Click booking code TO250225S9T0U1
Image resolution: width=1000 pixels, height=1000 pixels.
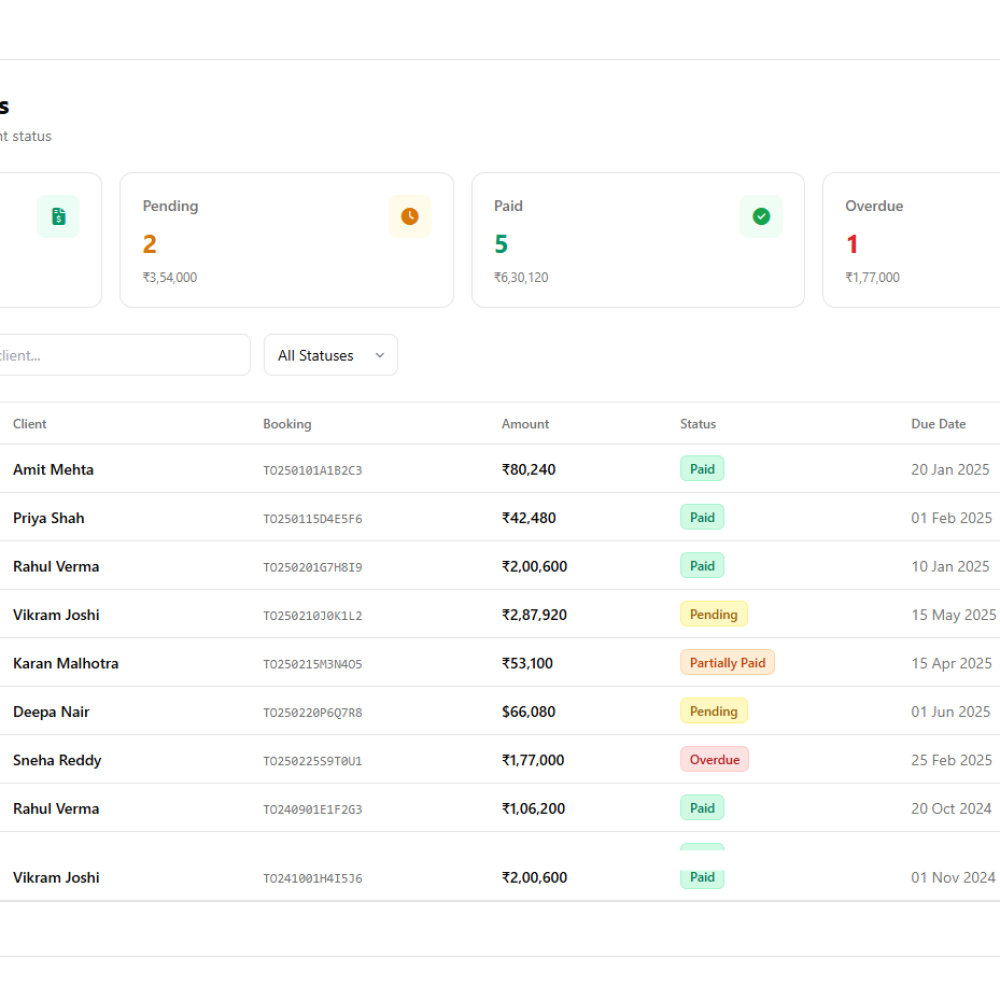point(312,761)
